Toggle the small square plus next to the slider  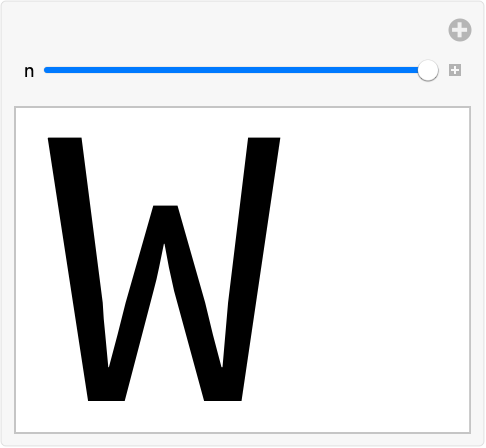click(455, 70)
